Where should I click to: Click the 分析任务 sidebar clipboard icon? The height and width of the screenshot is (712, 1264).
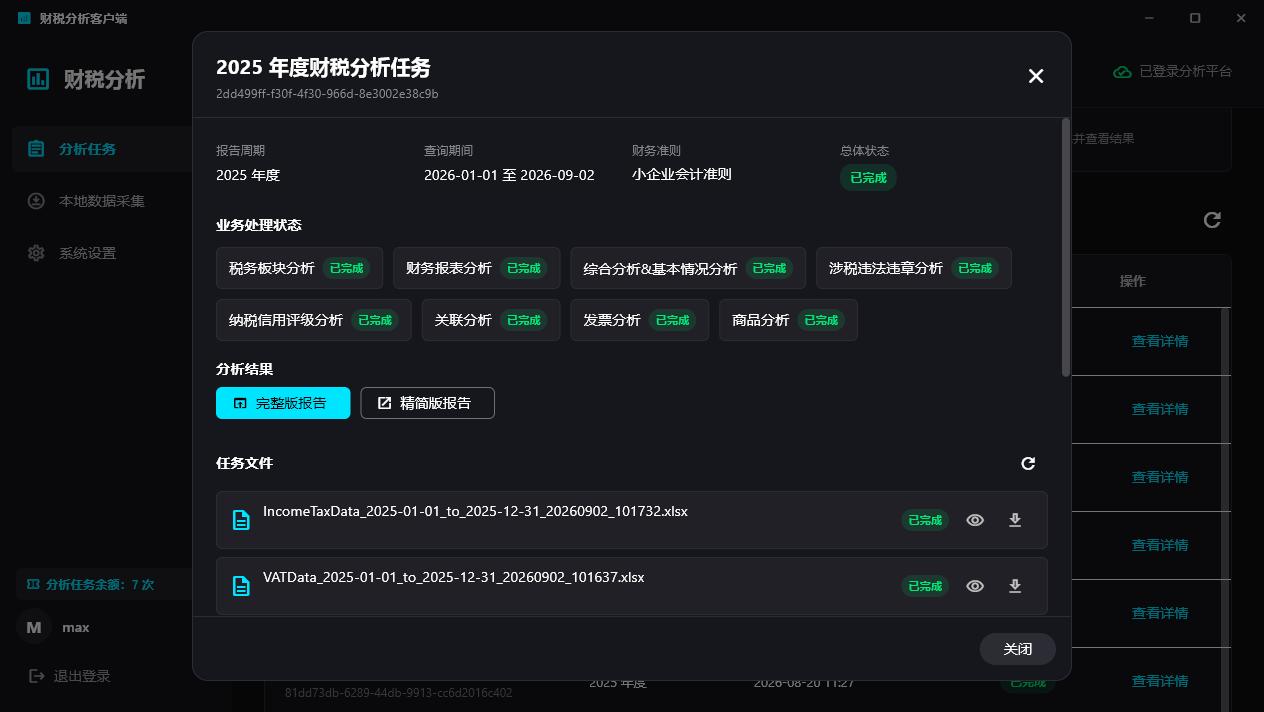click(36, 149)
